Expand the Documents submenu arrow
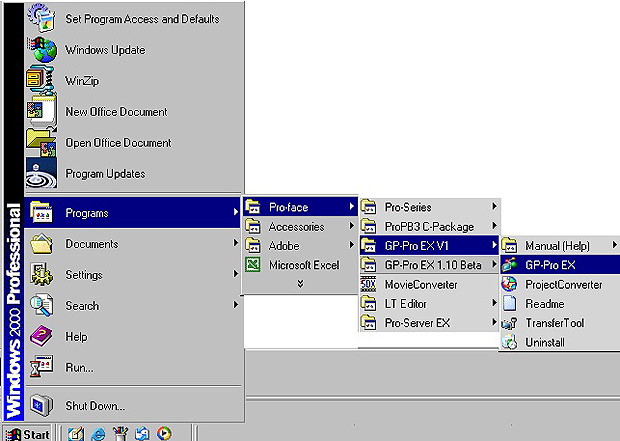The height and width of the screenshot is (441, 620). 236,242
